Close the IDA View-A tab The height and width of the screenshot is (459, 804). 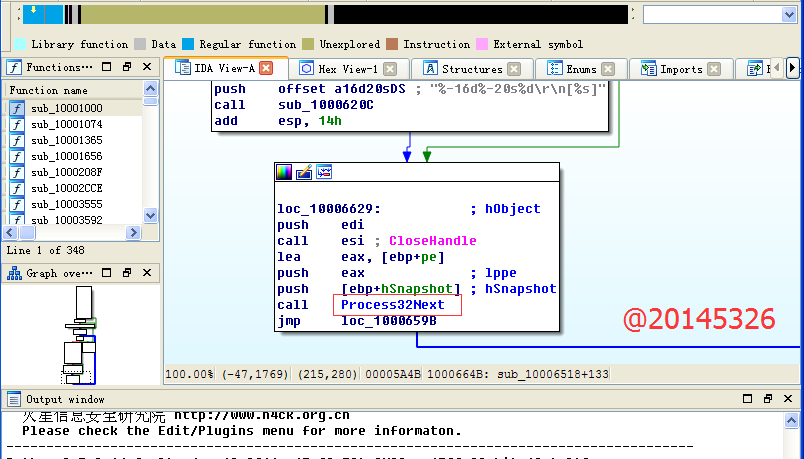coord(266,69)
